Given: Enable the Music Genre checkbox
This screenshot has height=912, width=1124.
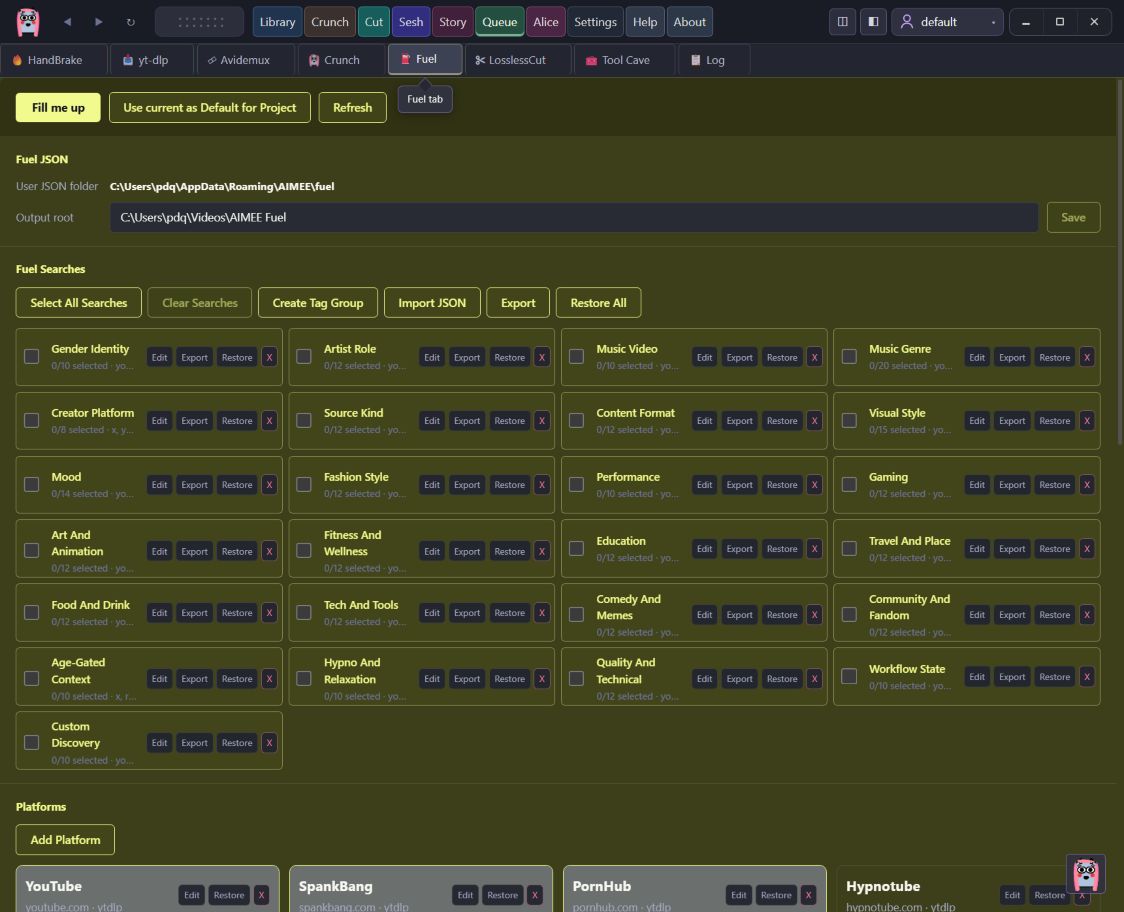Looking at the screenshot, I should coord(849,356).
